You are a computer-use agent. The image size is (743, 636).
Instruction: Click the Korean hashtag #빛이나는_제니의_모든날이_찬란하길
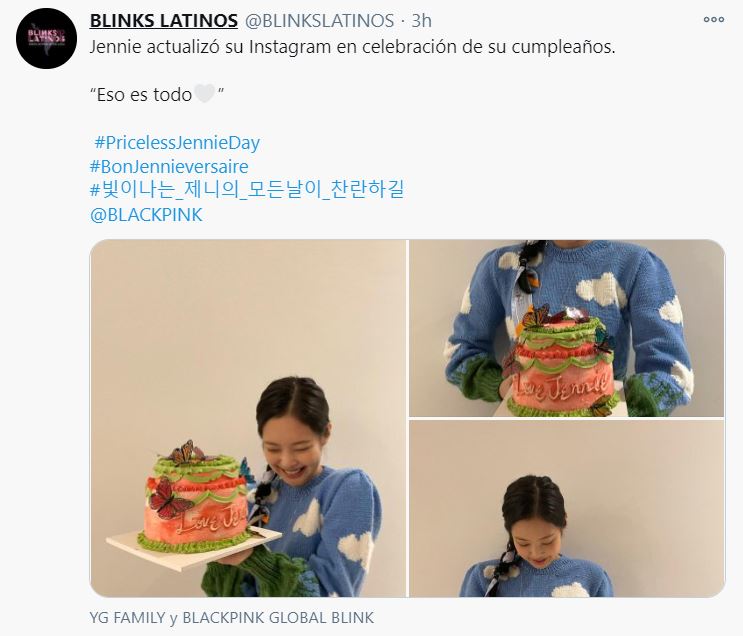pyautogui.click(x=247, y=190)
